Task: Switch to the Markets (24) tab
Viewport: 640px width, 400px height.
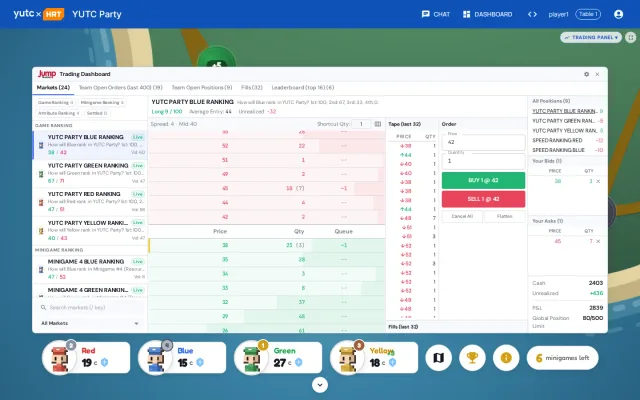Action: coord(53,87)
